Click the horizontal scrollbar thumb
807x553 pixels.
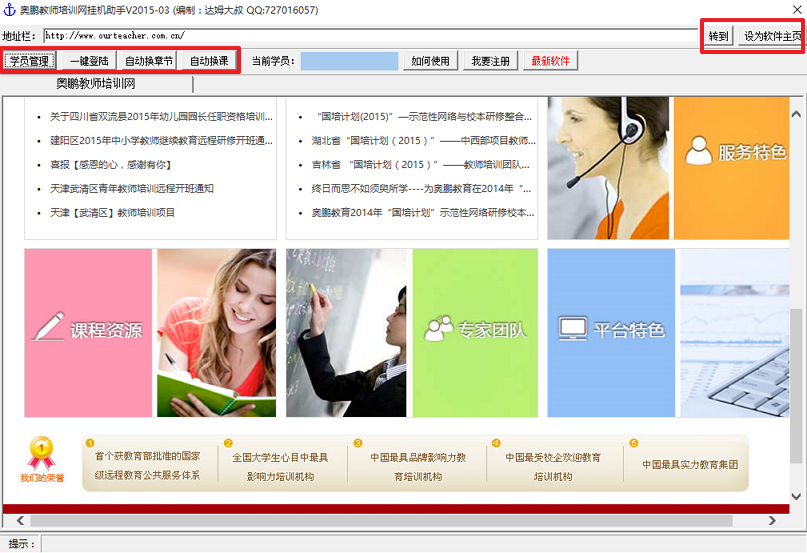pos(381,521)
